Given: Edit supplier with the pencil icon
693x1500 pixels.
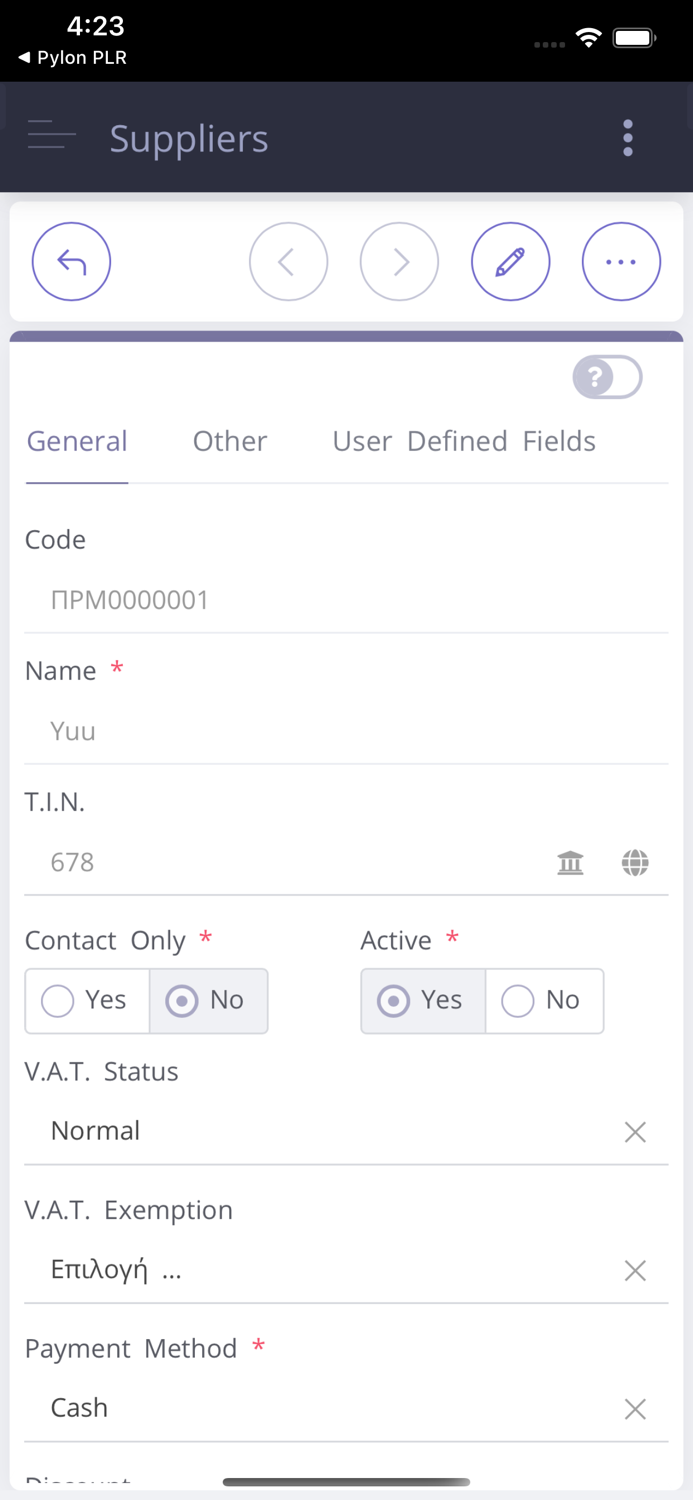Looking at the screenshot, I should tap(510, 262).
